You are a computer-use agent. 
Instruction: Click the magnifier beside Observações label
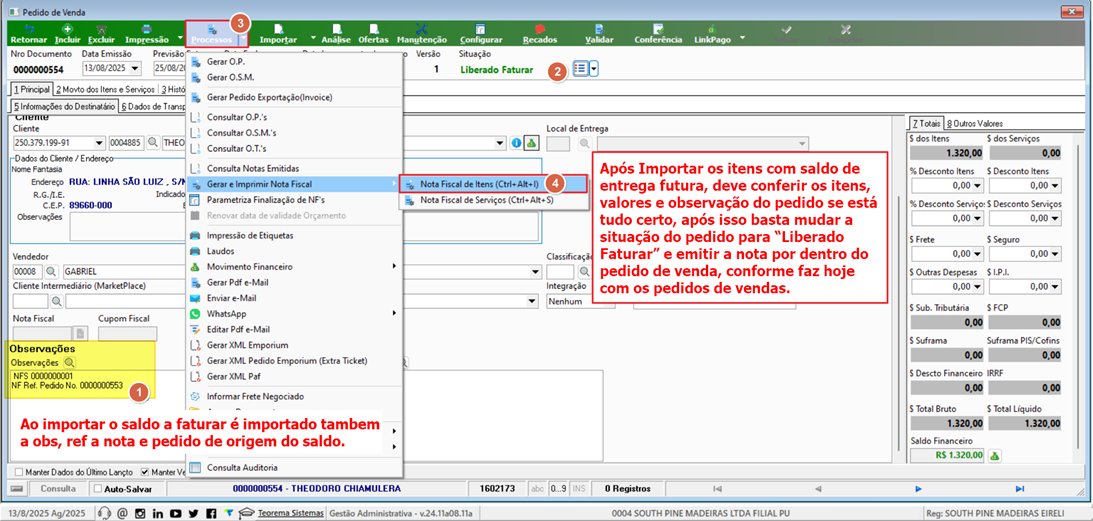pyautogui.click(x=70, y=363)
